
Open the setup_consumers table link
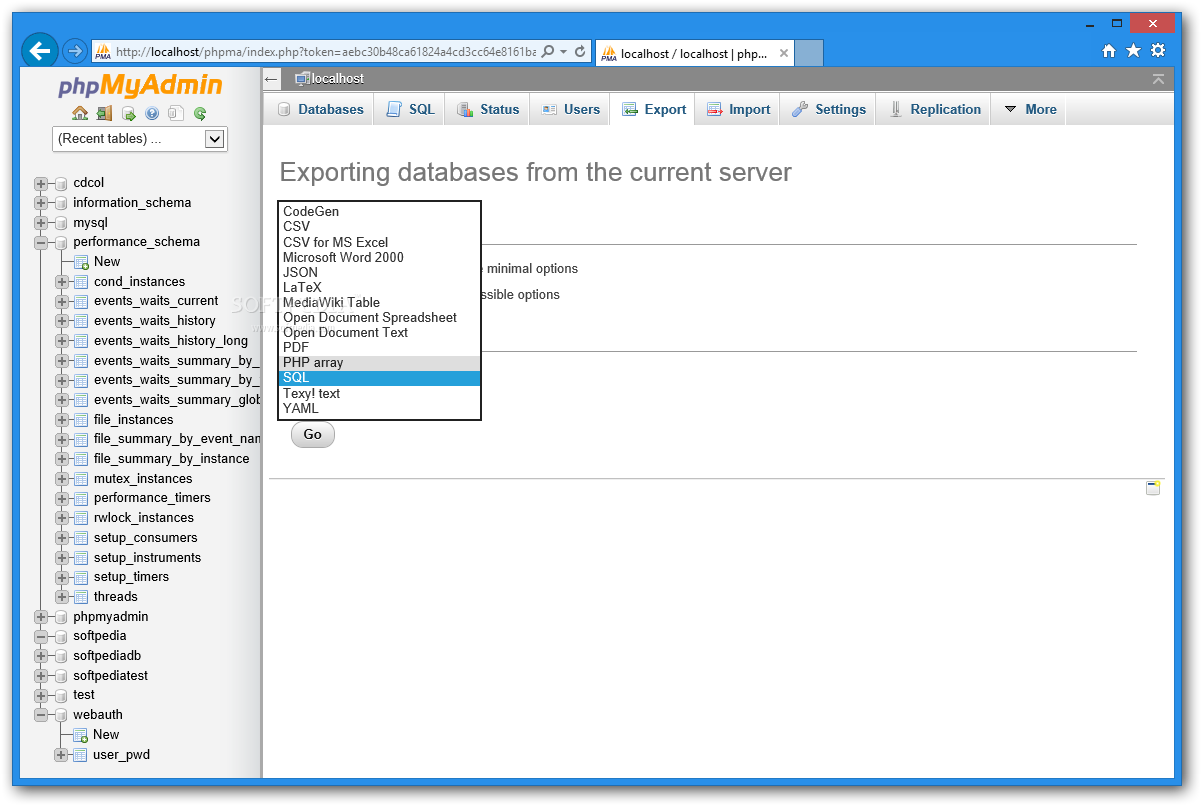146,538
